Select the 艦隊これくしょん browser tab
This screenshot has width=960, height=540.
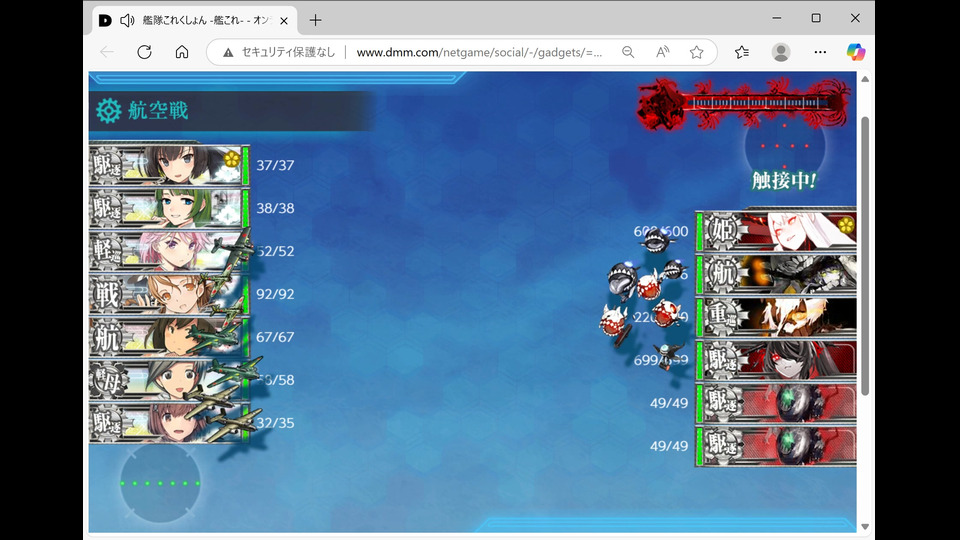(194, 20)
